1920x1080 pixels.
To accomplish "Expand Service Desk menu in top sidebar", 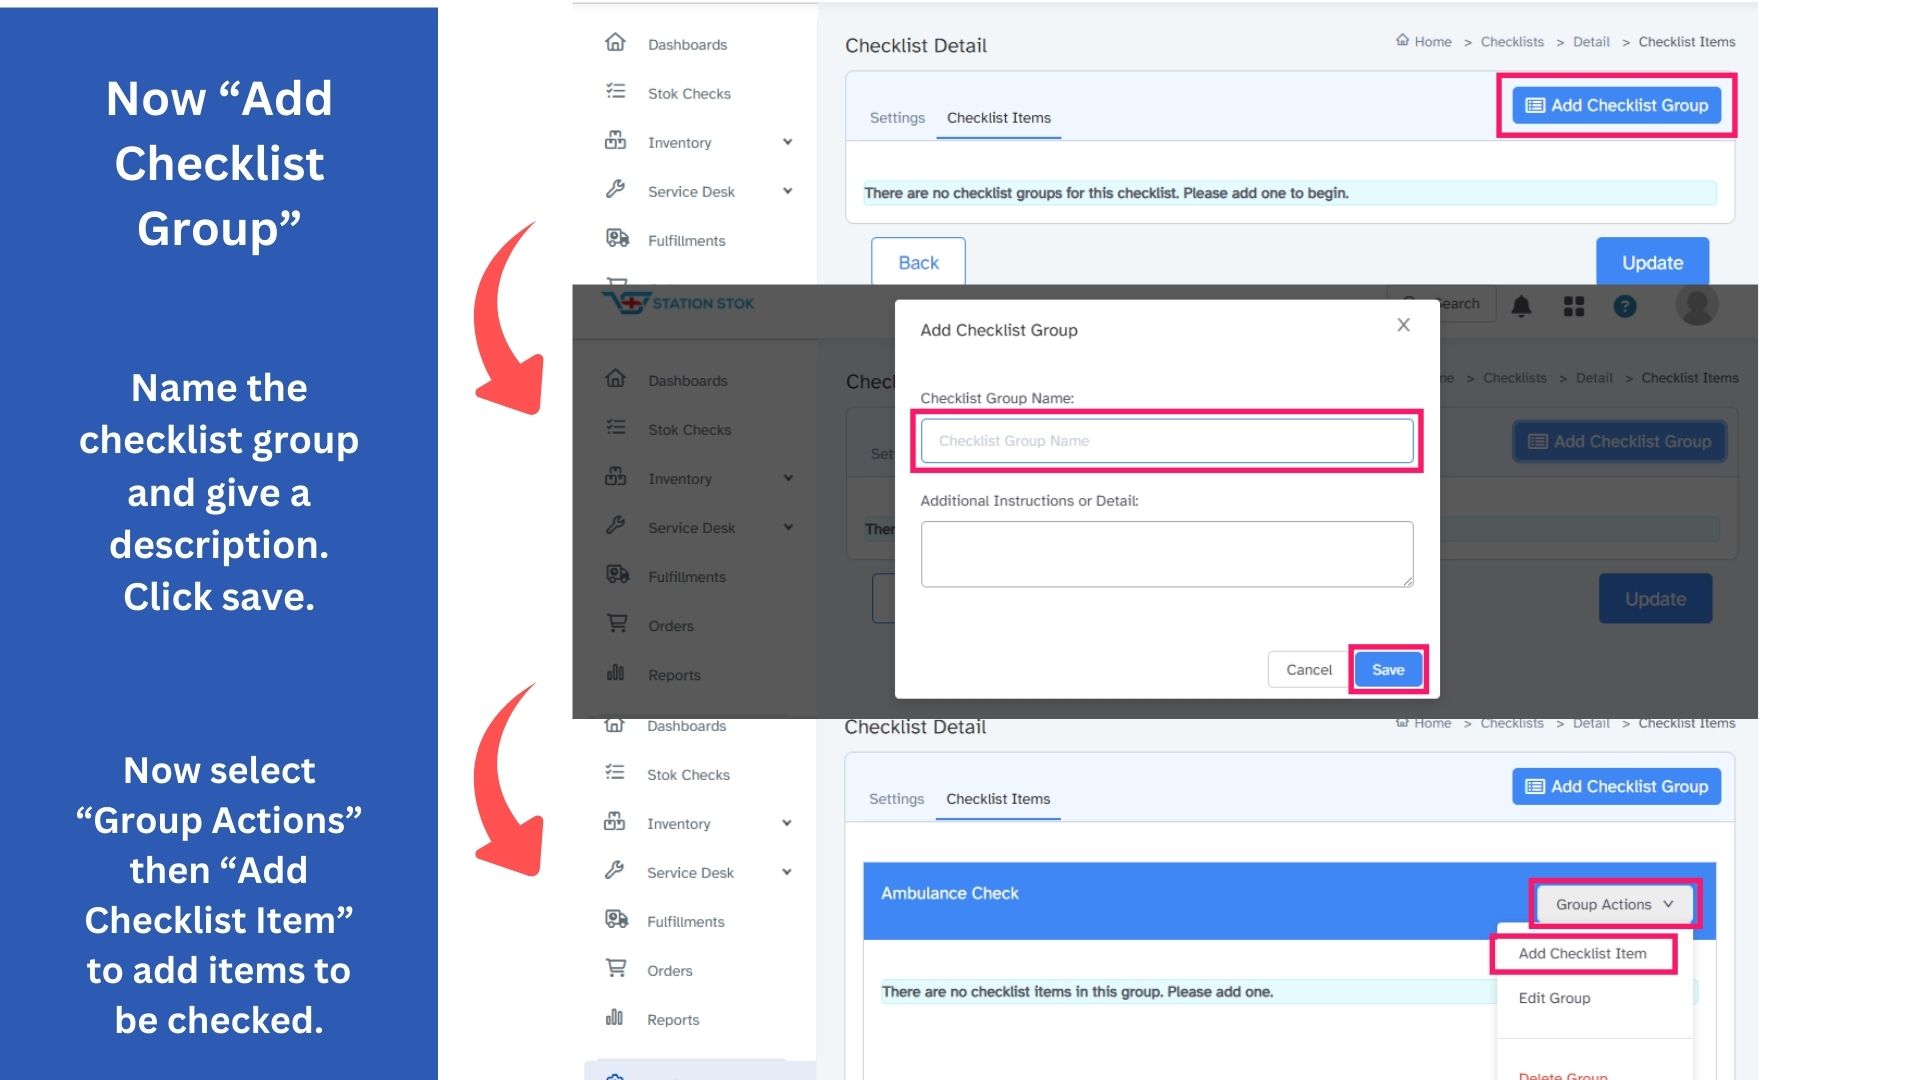I will 787,191.
